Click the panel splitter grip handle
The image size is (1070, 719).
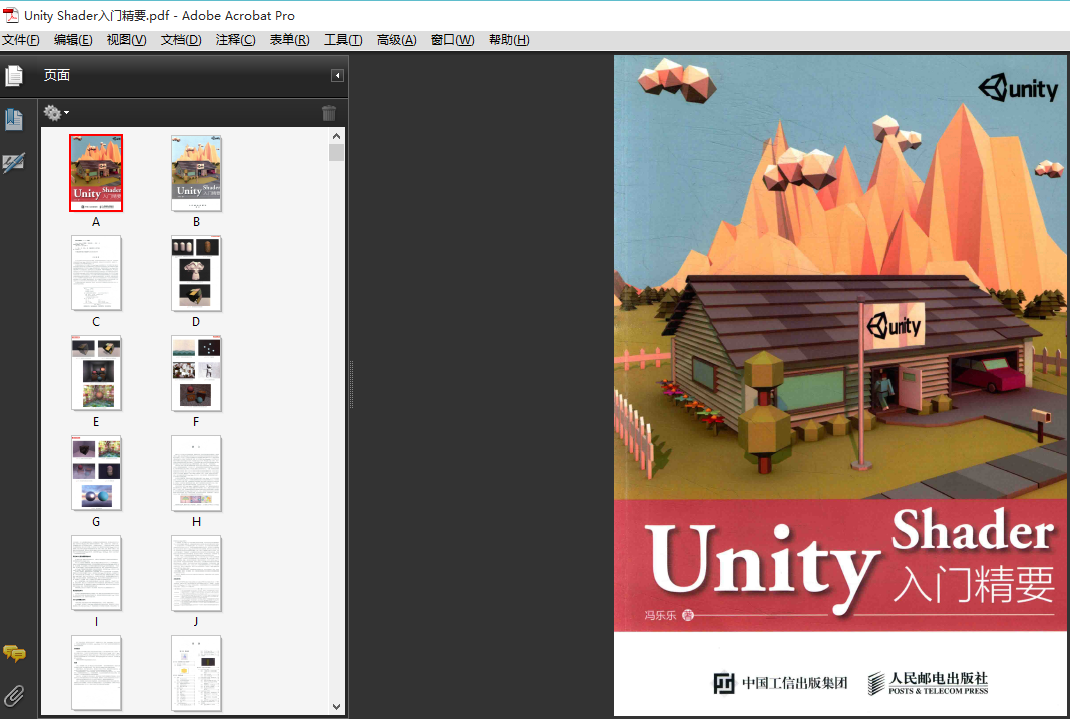click(351, 384)
